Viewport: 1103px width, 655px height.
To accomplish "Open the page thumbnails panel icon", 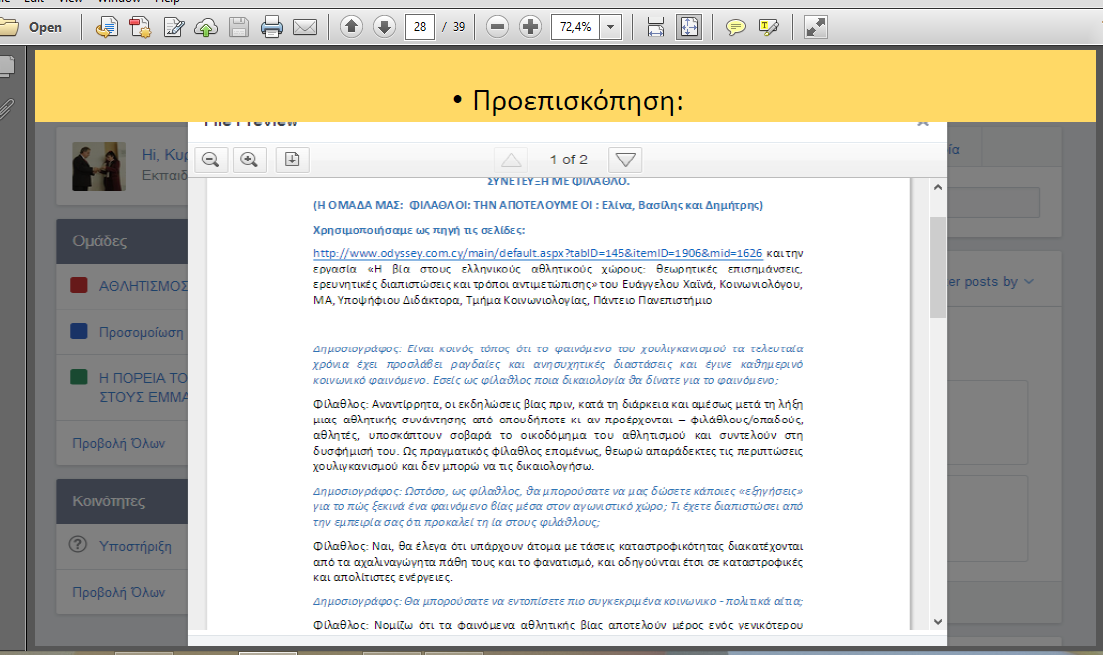I will (x=7, y=66).
